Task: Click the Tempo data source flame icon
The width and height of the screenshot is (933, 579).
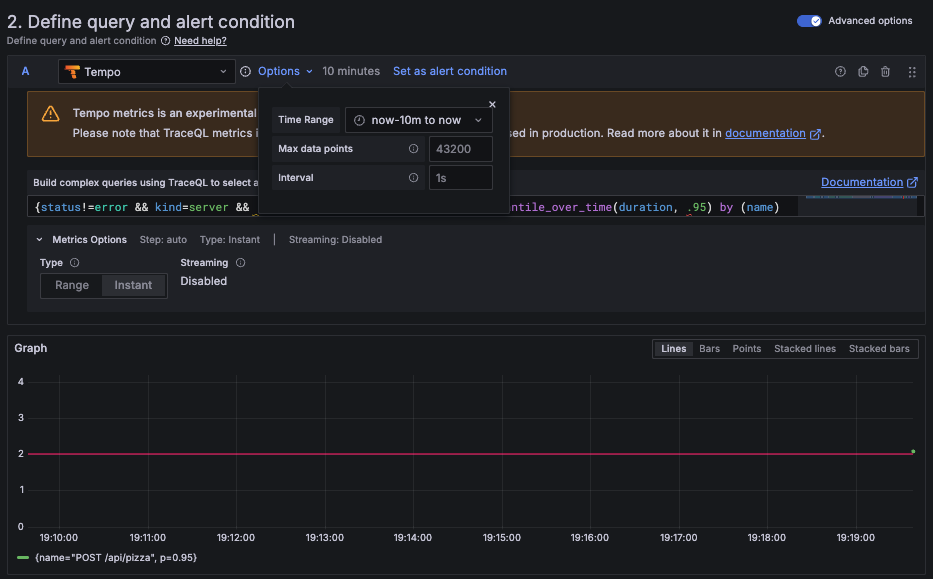Action: pyautogui.click(x=70, y=71)
